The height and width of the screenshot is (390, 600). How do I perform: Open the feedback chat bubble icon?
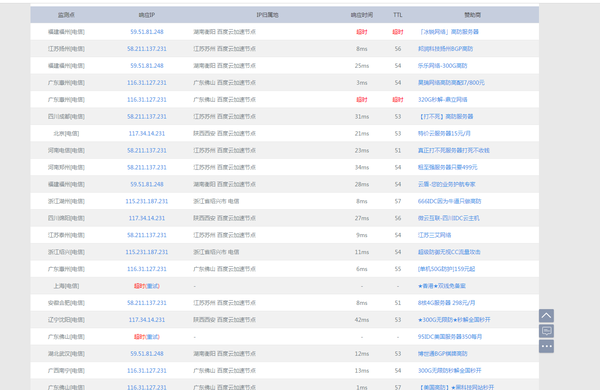pyautogui.click(x=546, y=331)
